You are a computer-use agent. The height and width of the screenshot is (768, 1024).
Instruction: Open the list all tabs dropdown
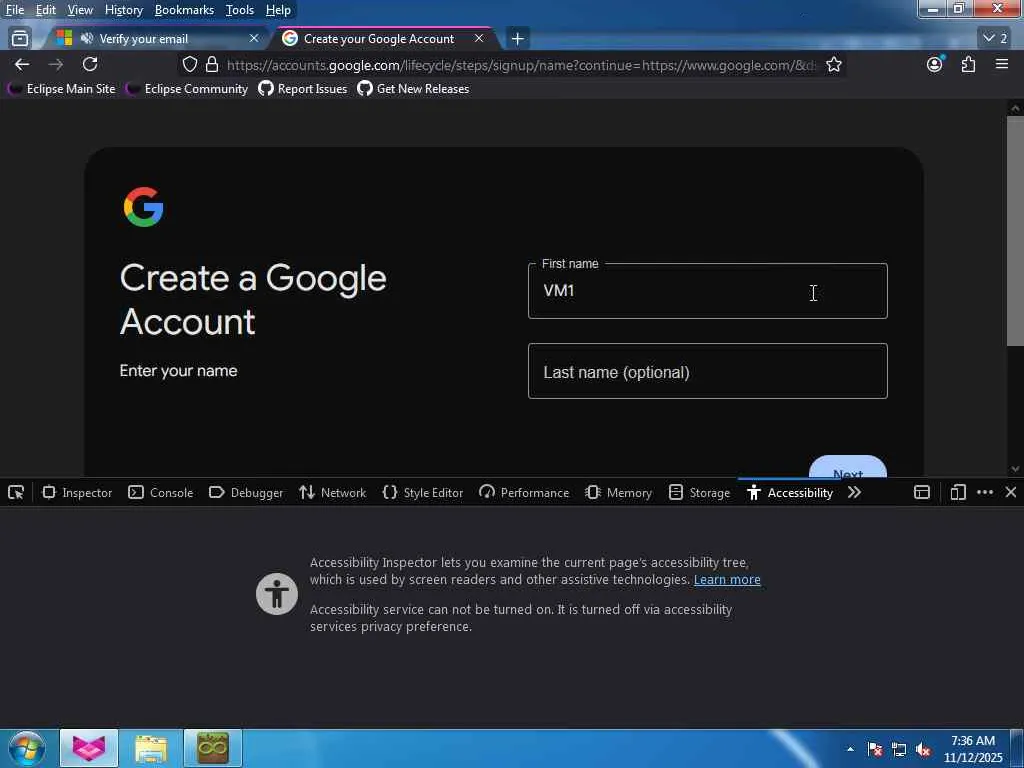(x=995, y=39)
